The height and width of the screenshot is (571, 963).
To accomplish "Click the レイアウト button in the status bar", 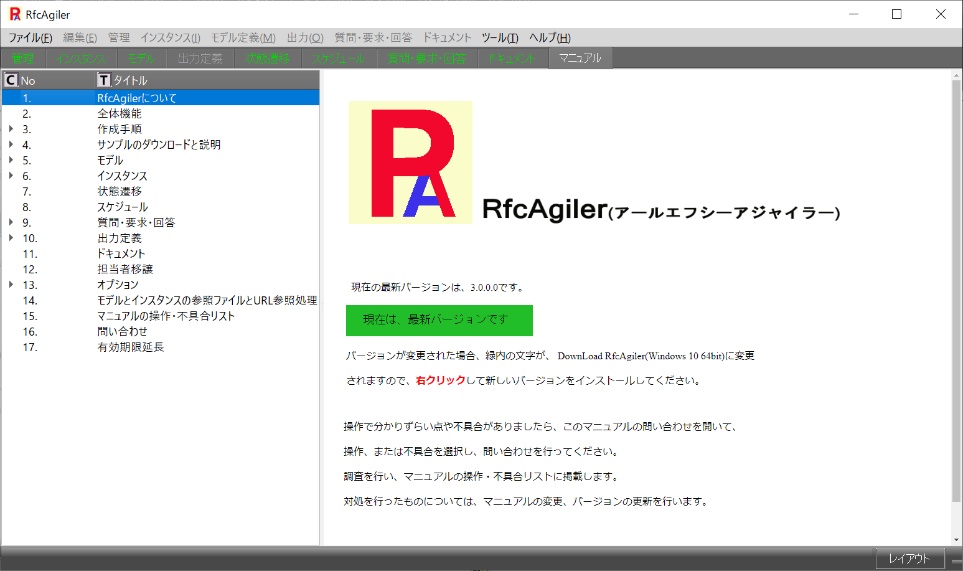I will click(910, 559).
